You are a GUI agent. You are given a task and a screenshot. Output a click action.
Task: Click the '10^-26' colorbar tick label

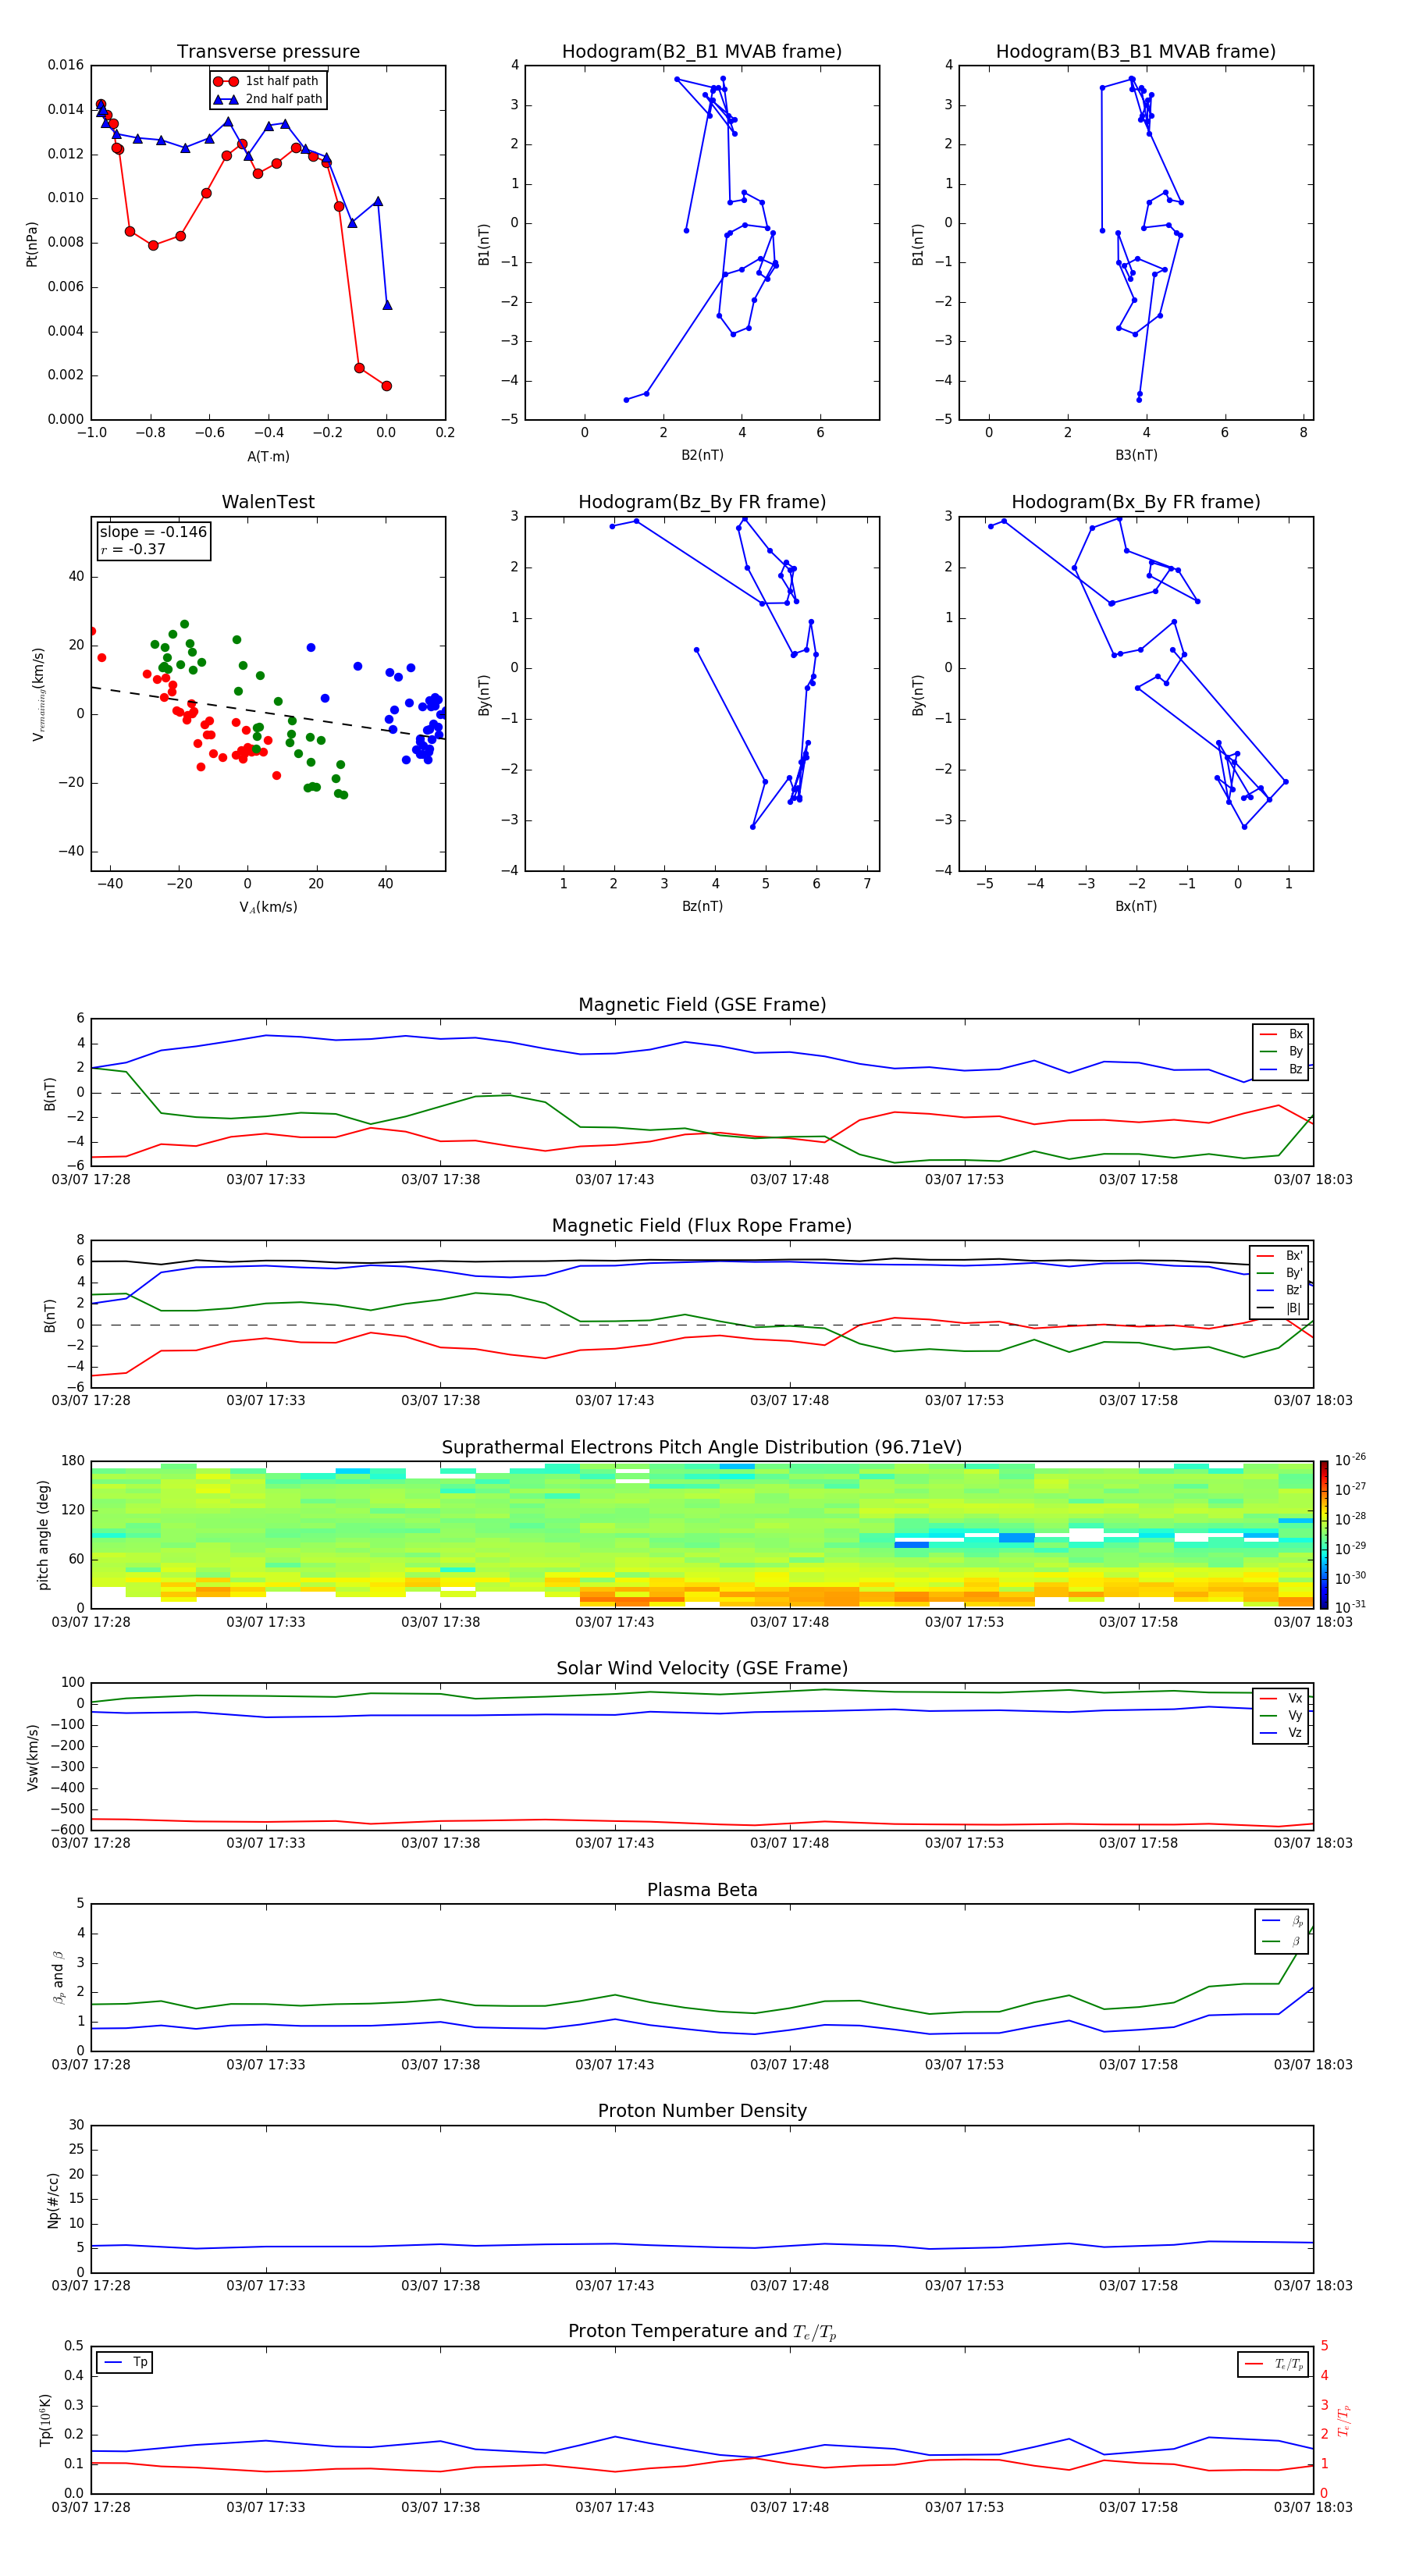pyautogui.click(x=1350, y=1460)
